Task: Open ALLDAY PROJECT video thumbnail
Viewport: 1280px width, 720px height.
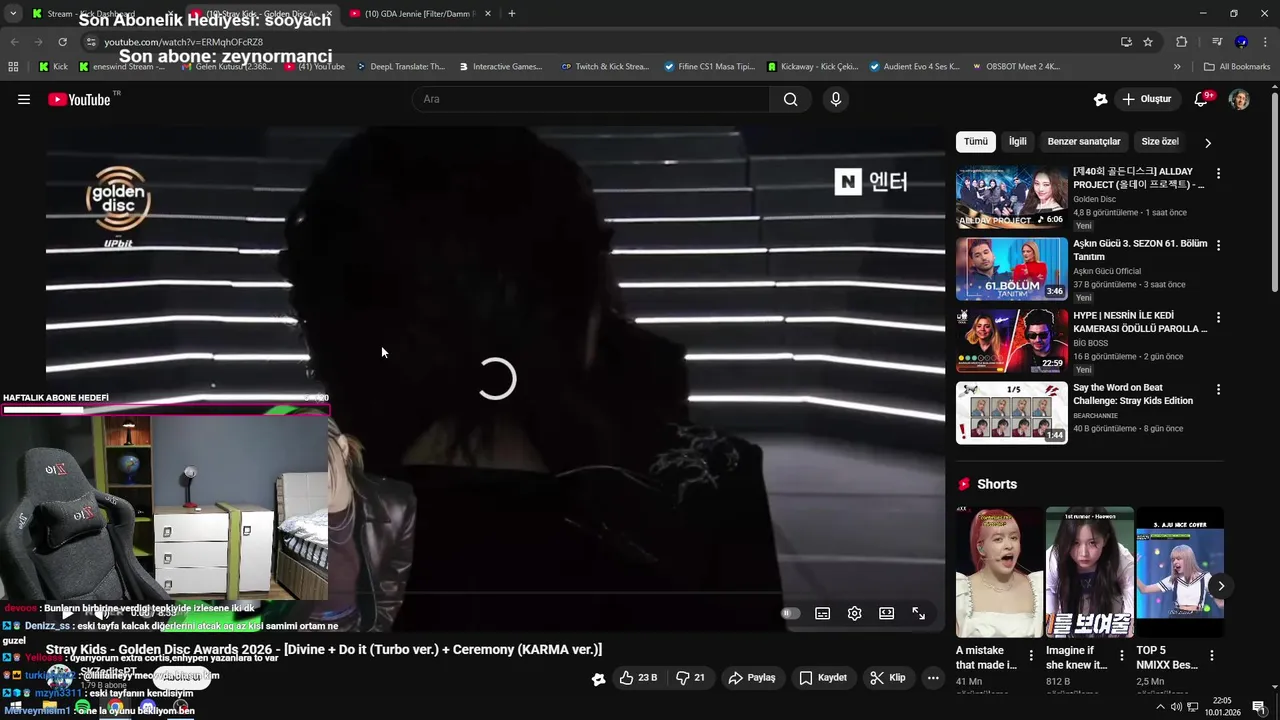Action: click(1012, 197)
